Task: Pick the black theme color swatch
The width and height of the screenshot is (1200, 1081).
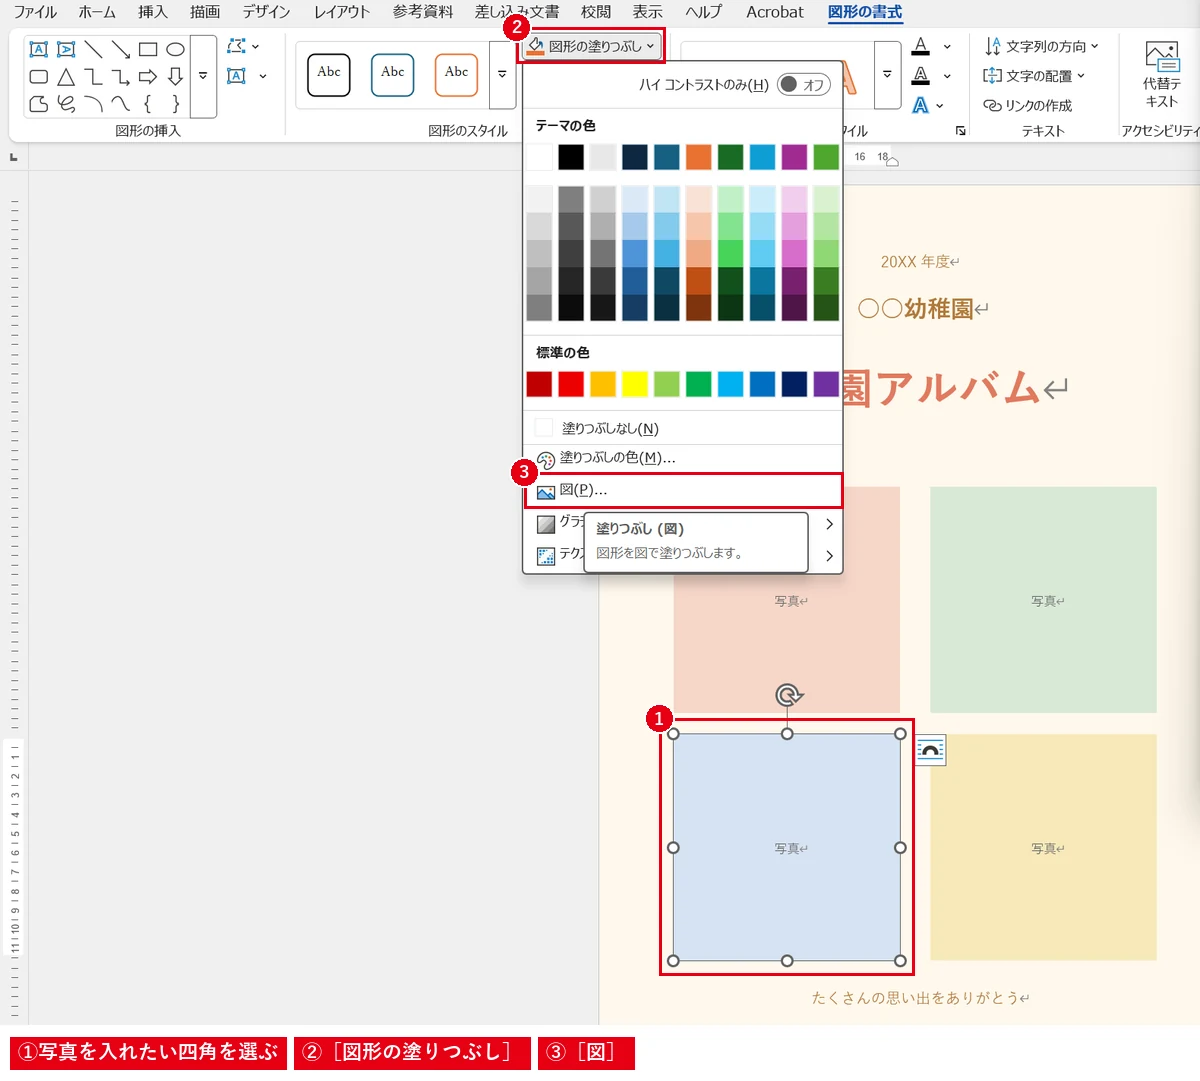Action: tap(571, 157)
